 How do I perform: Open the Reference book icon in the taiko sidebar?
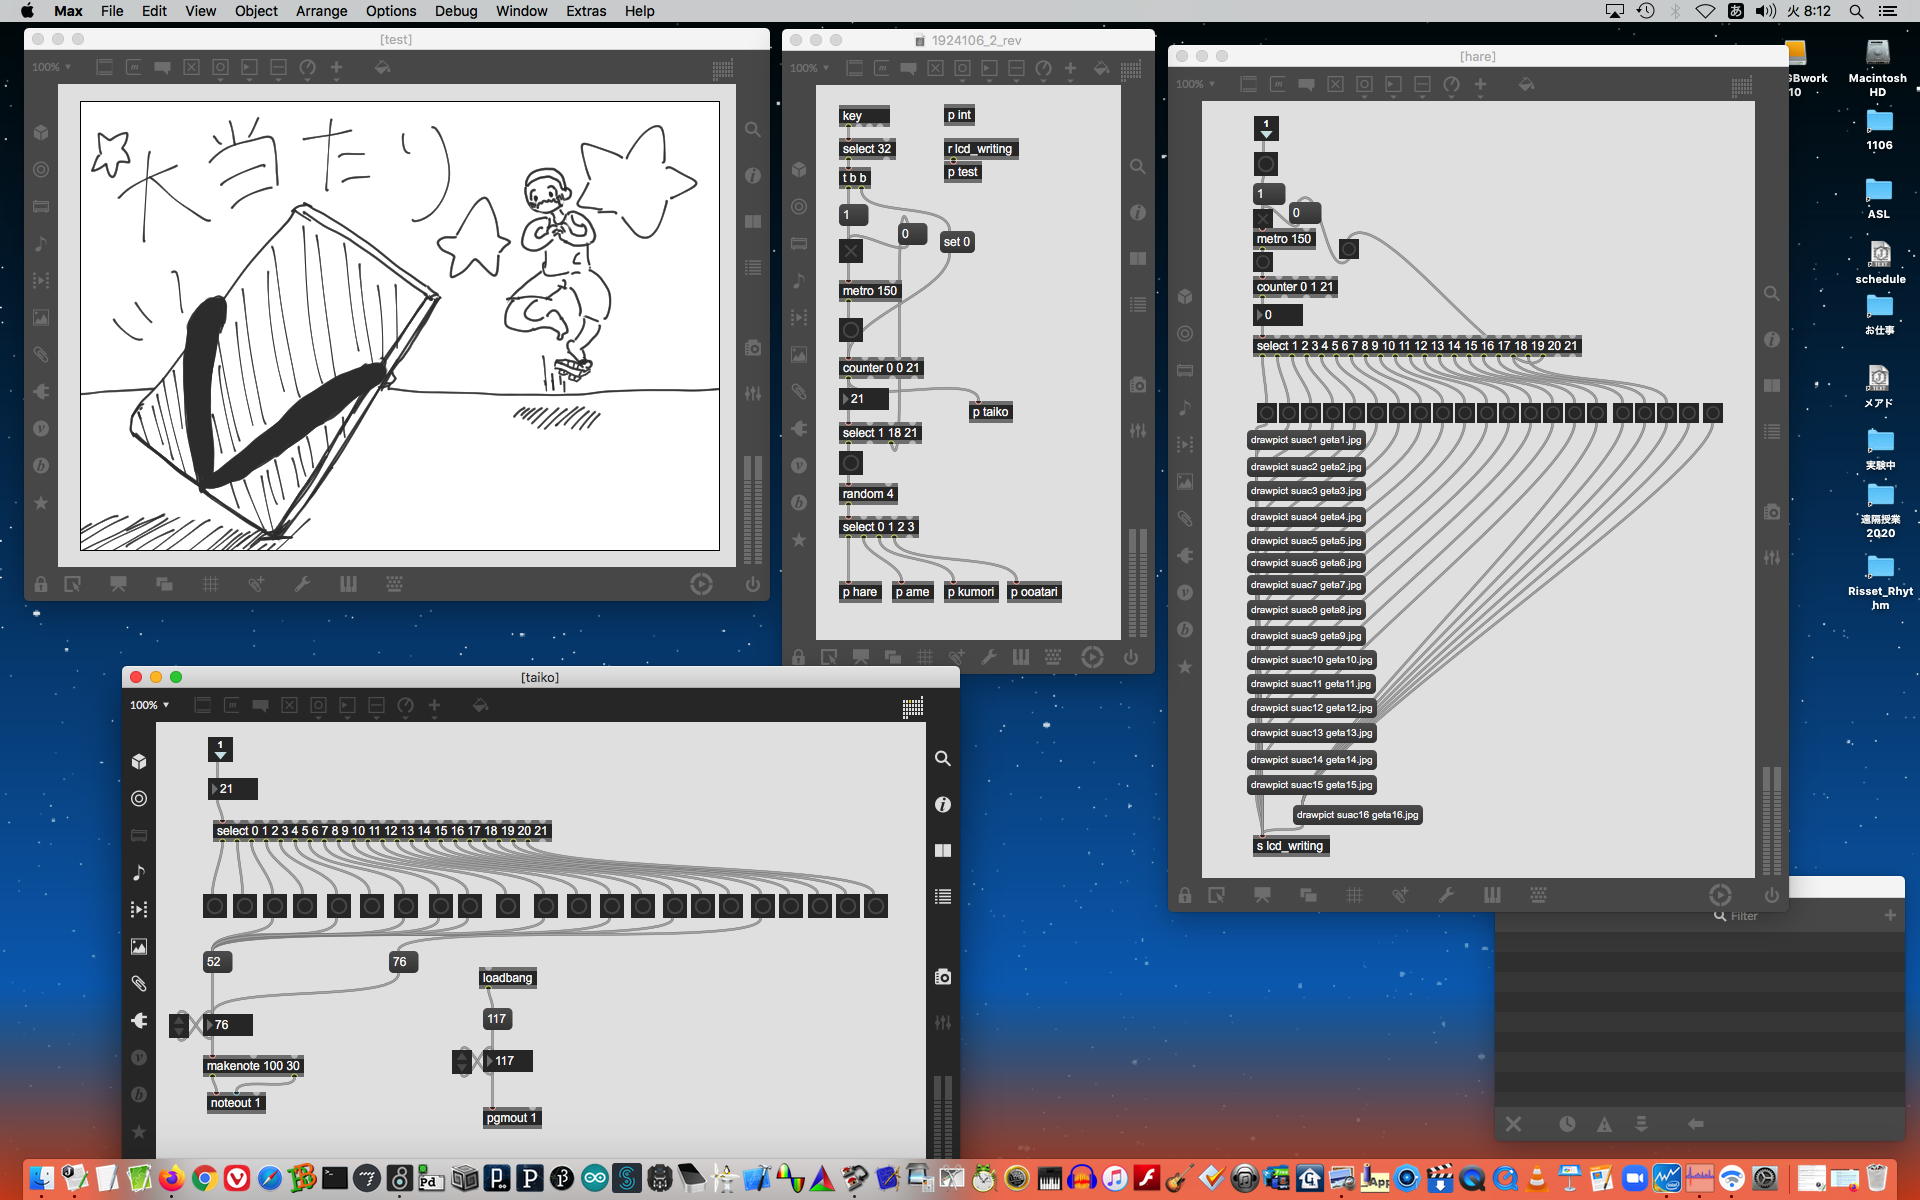tap(942, 851)
